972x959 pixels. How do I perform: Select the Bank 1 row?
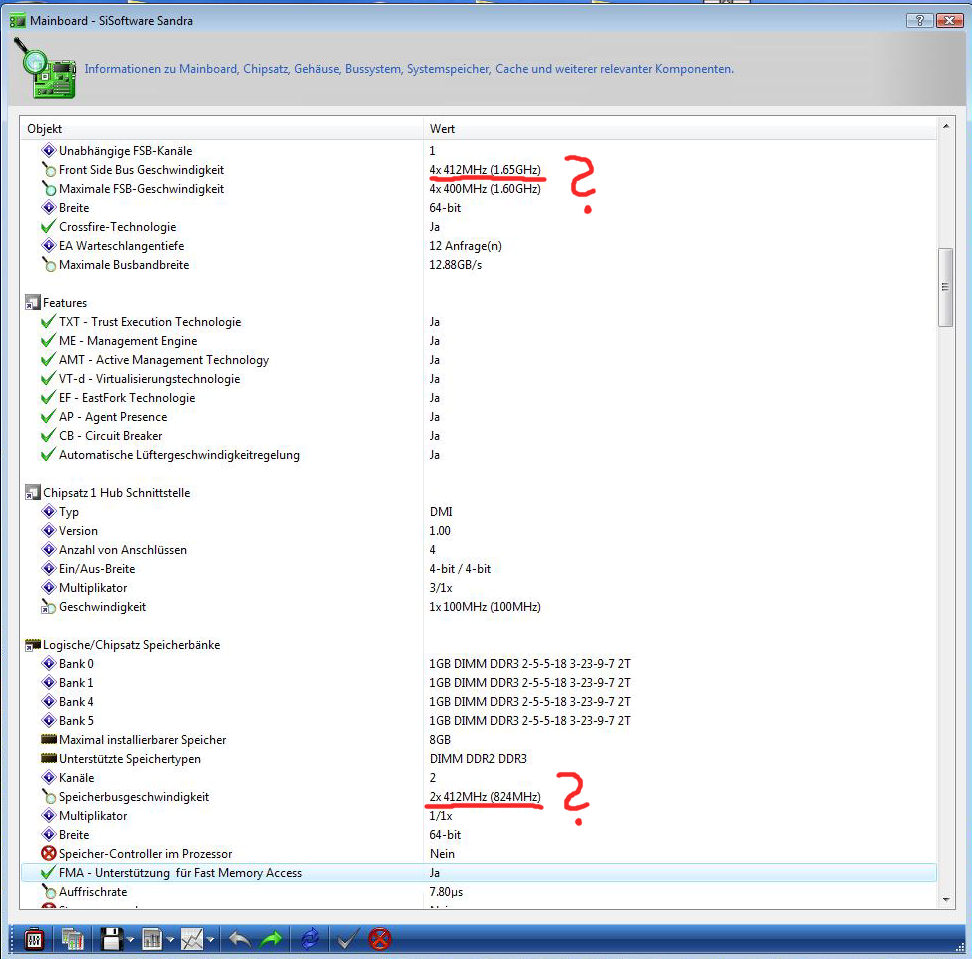point(479,683)
